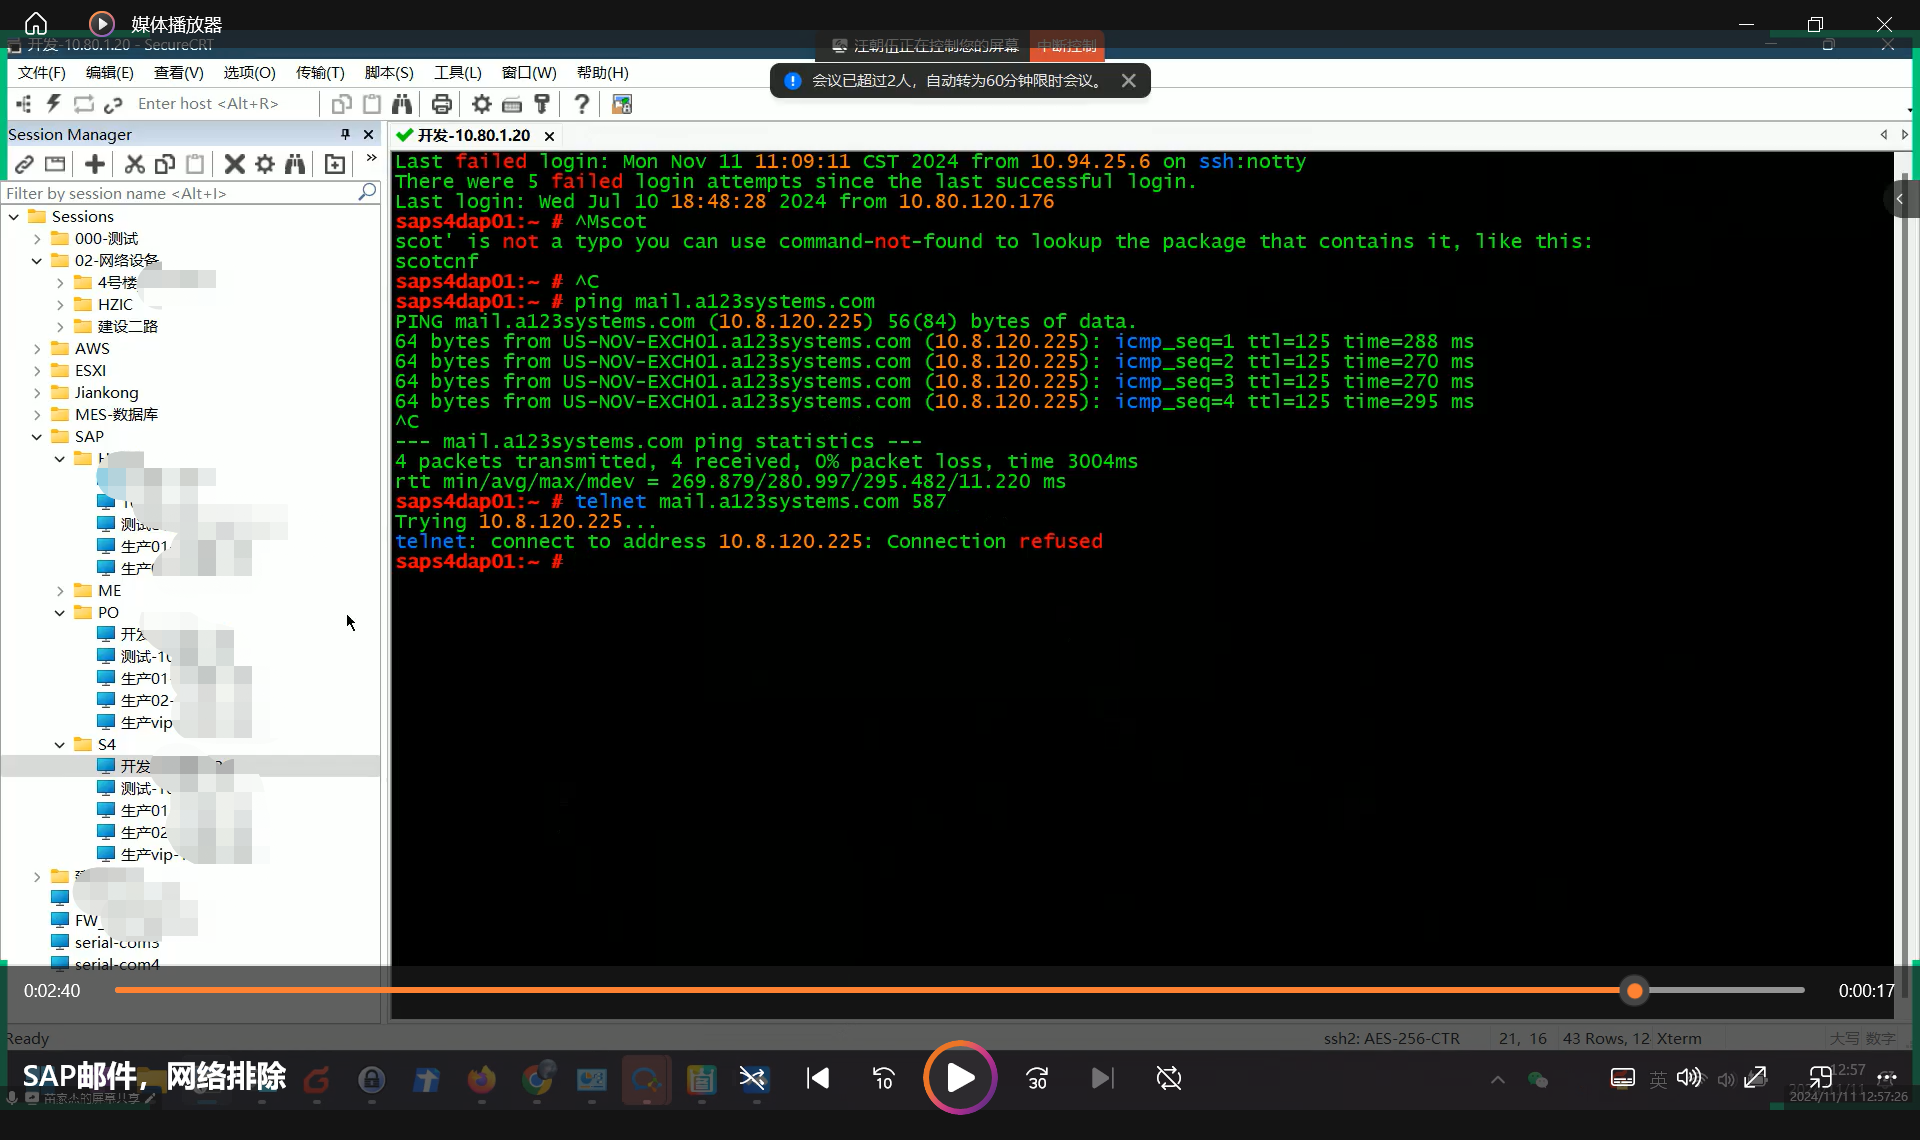Click Connect in Tab icon in Session Manager
The height and width of the screenshot is (1140, 1920).
pos(55,164)
